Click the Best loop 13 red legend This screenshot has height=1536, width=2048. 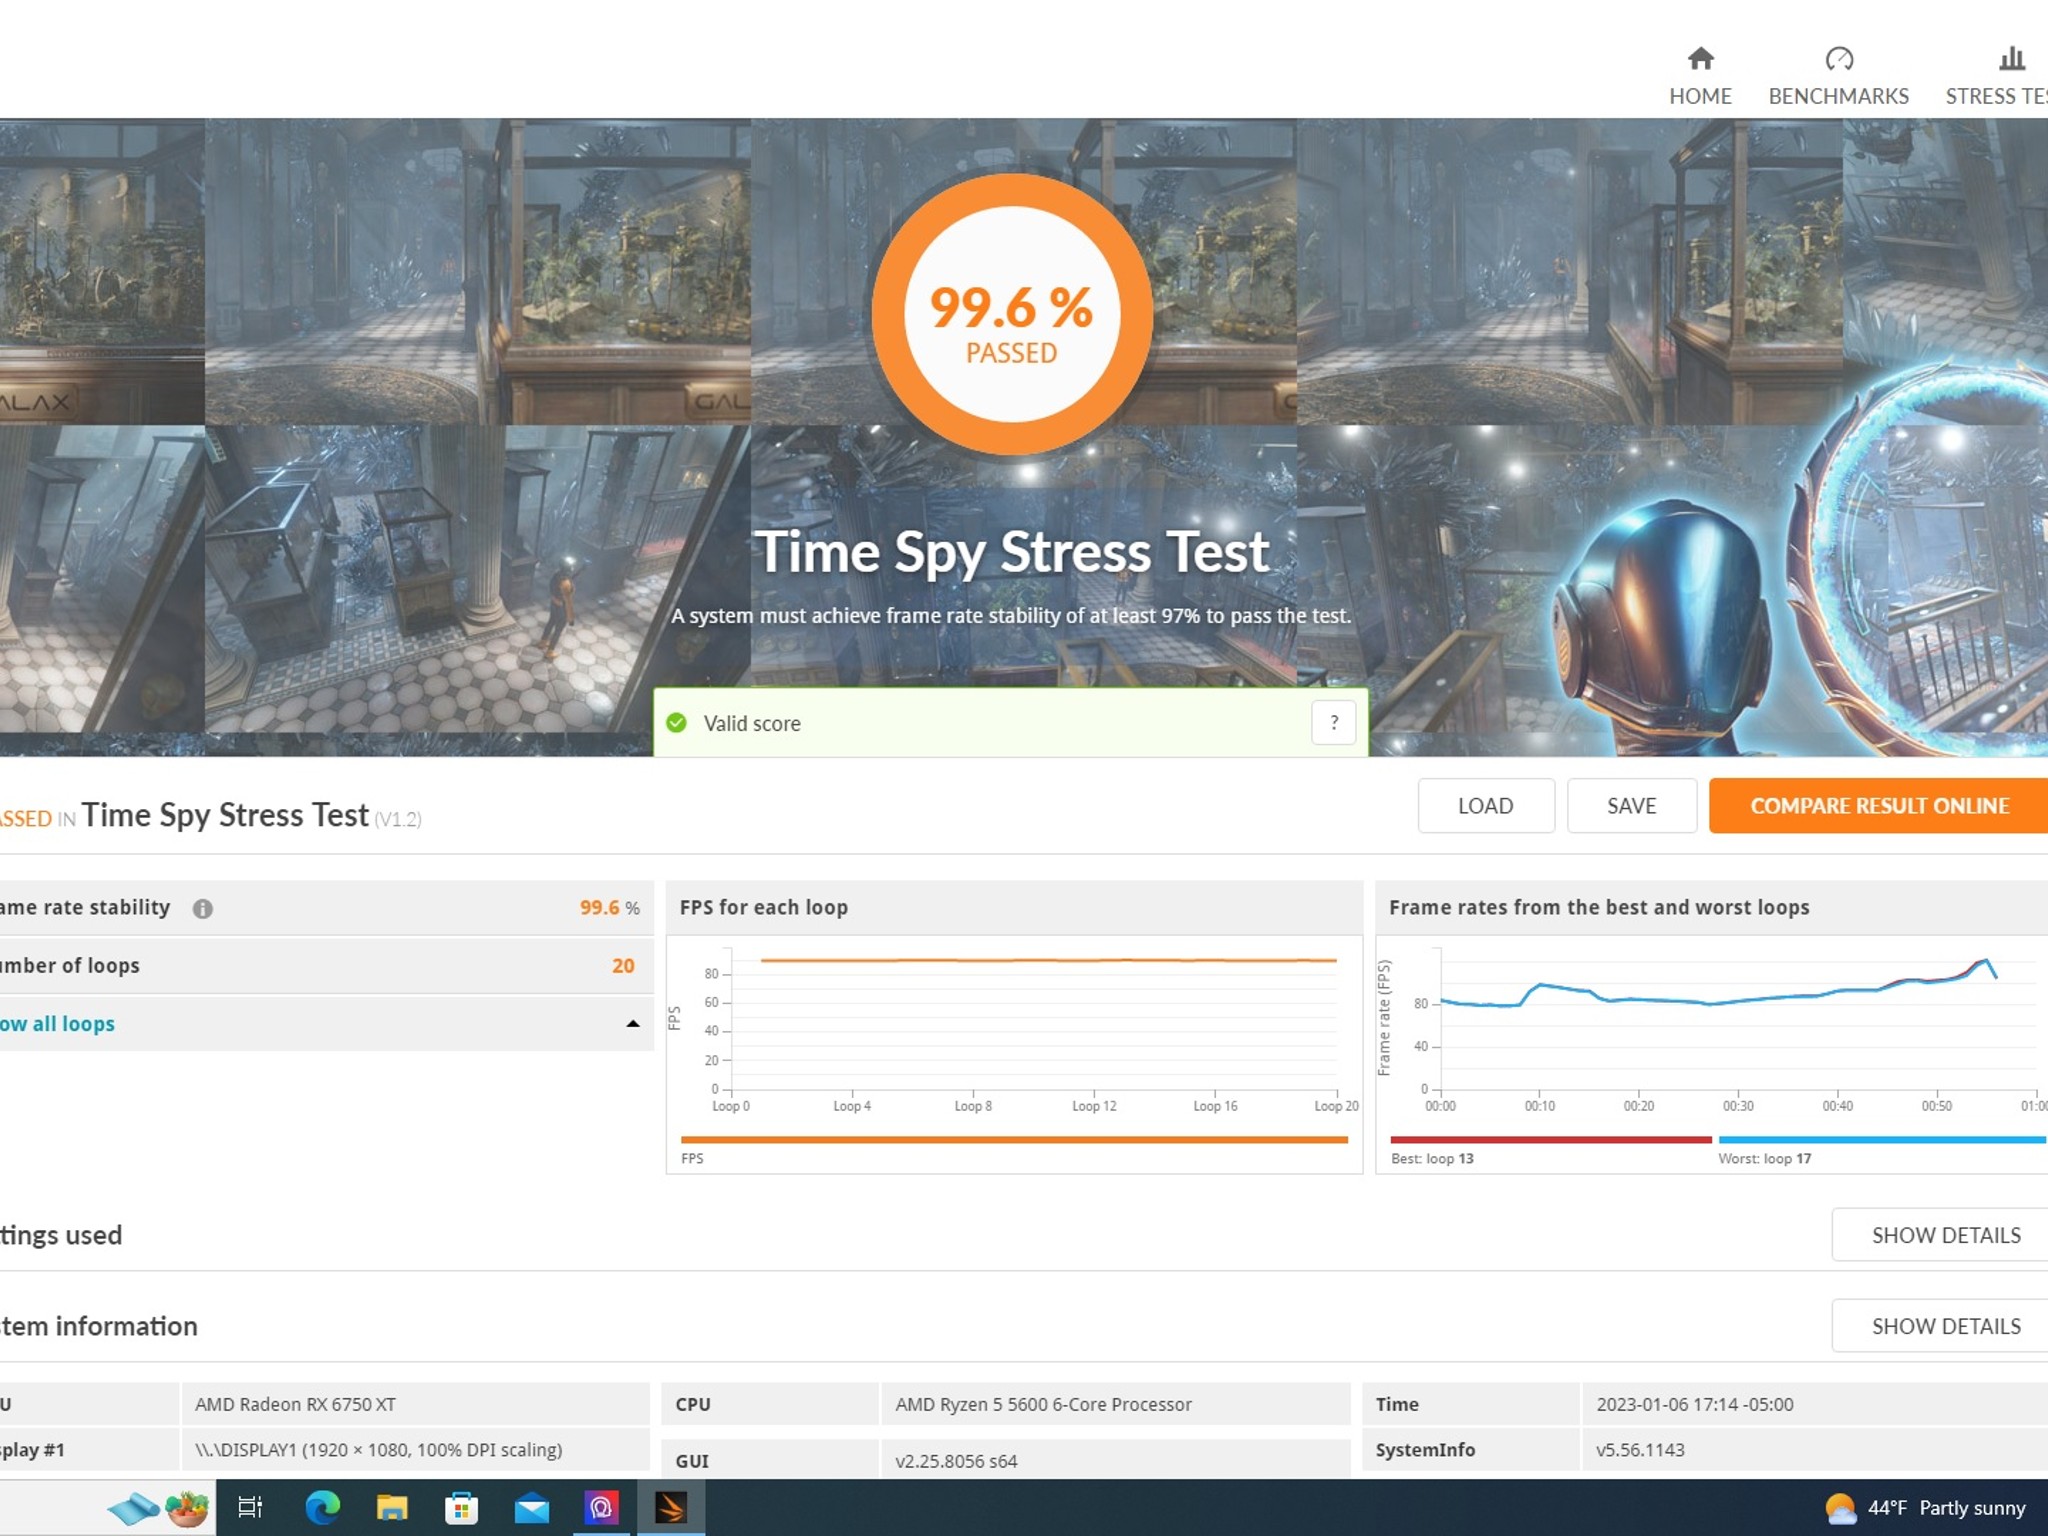coord(1550,1140)
